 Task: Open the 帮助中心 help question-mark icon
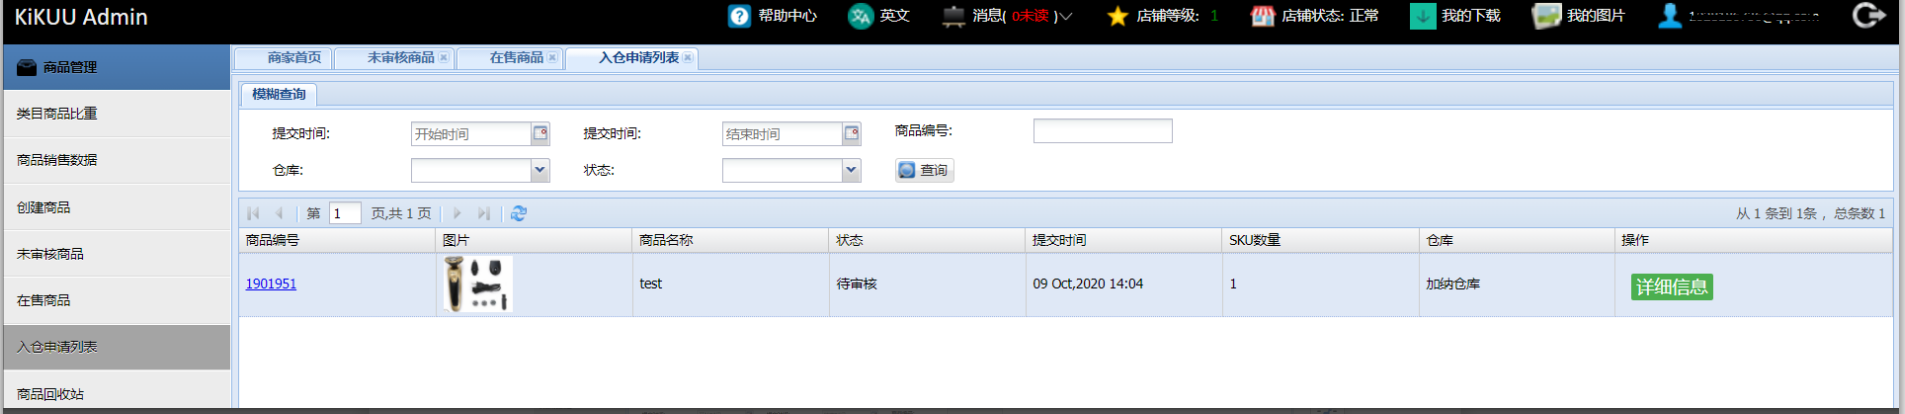(739, 16)
